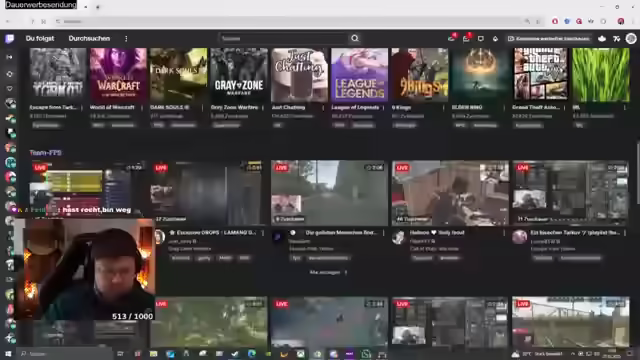Switch to the Du folgst tab

pyautogui.click(x=40, y=38)
